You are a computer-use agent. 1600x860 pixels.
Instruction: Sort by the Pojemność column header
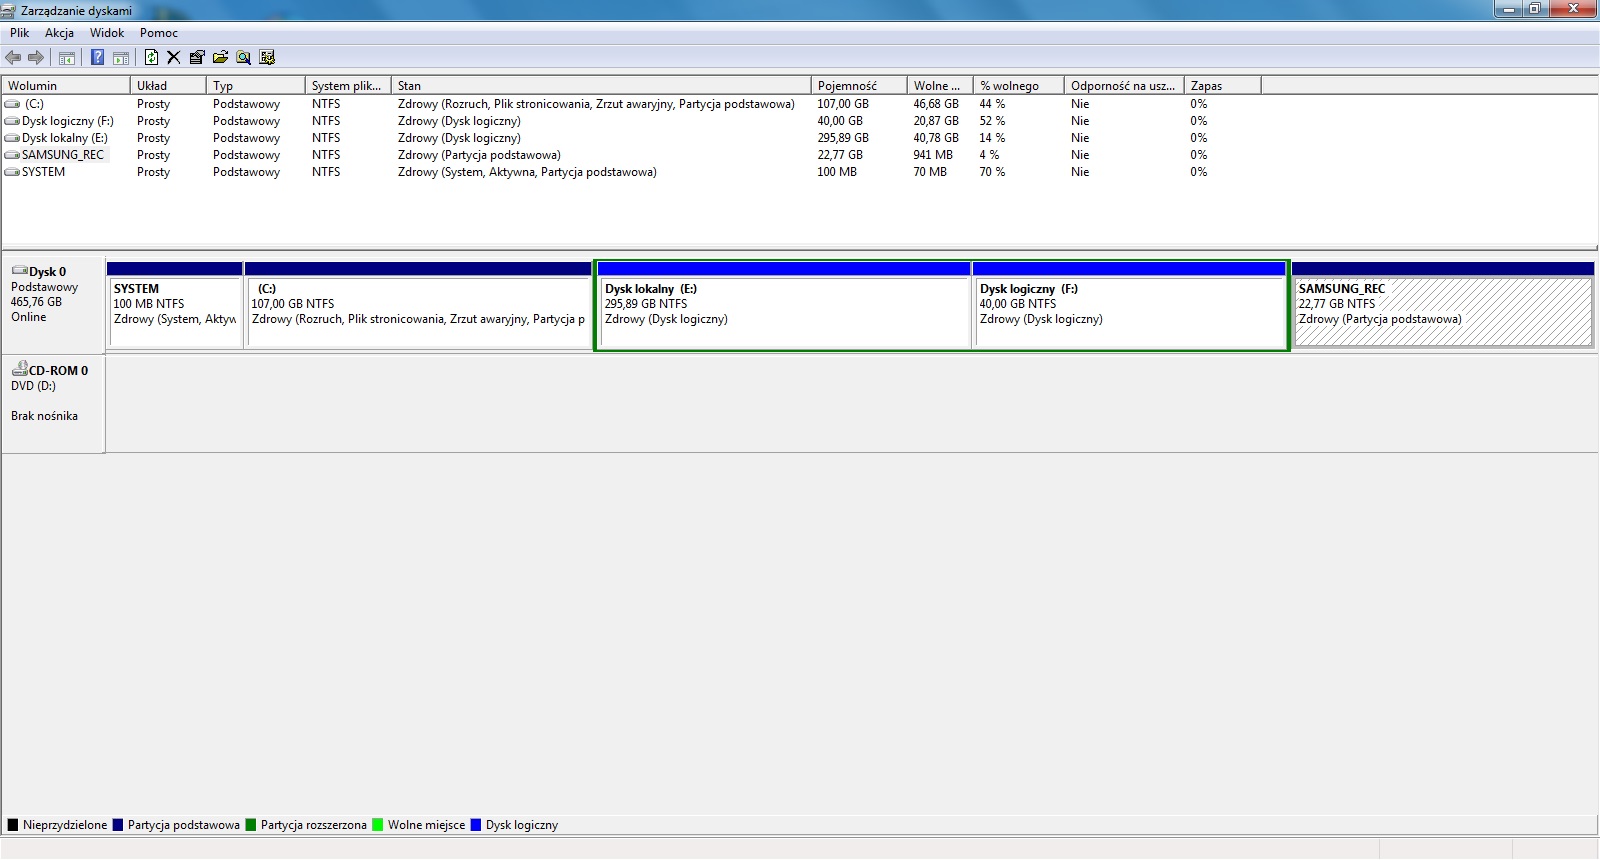pyautogui.click(x=859, y=86)
